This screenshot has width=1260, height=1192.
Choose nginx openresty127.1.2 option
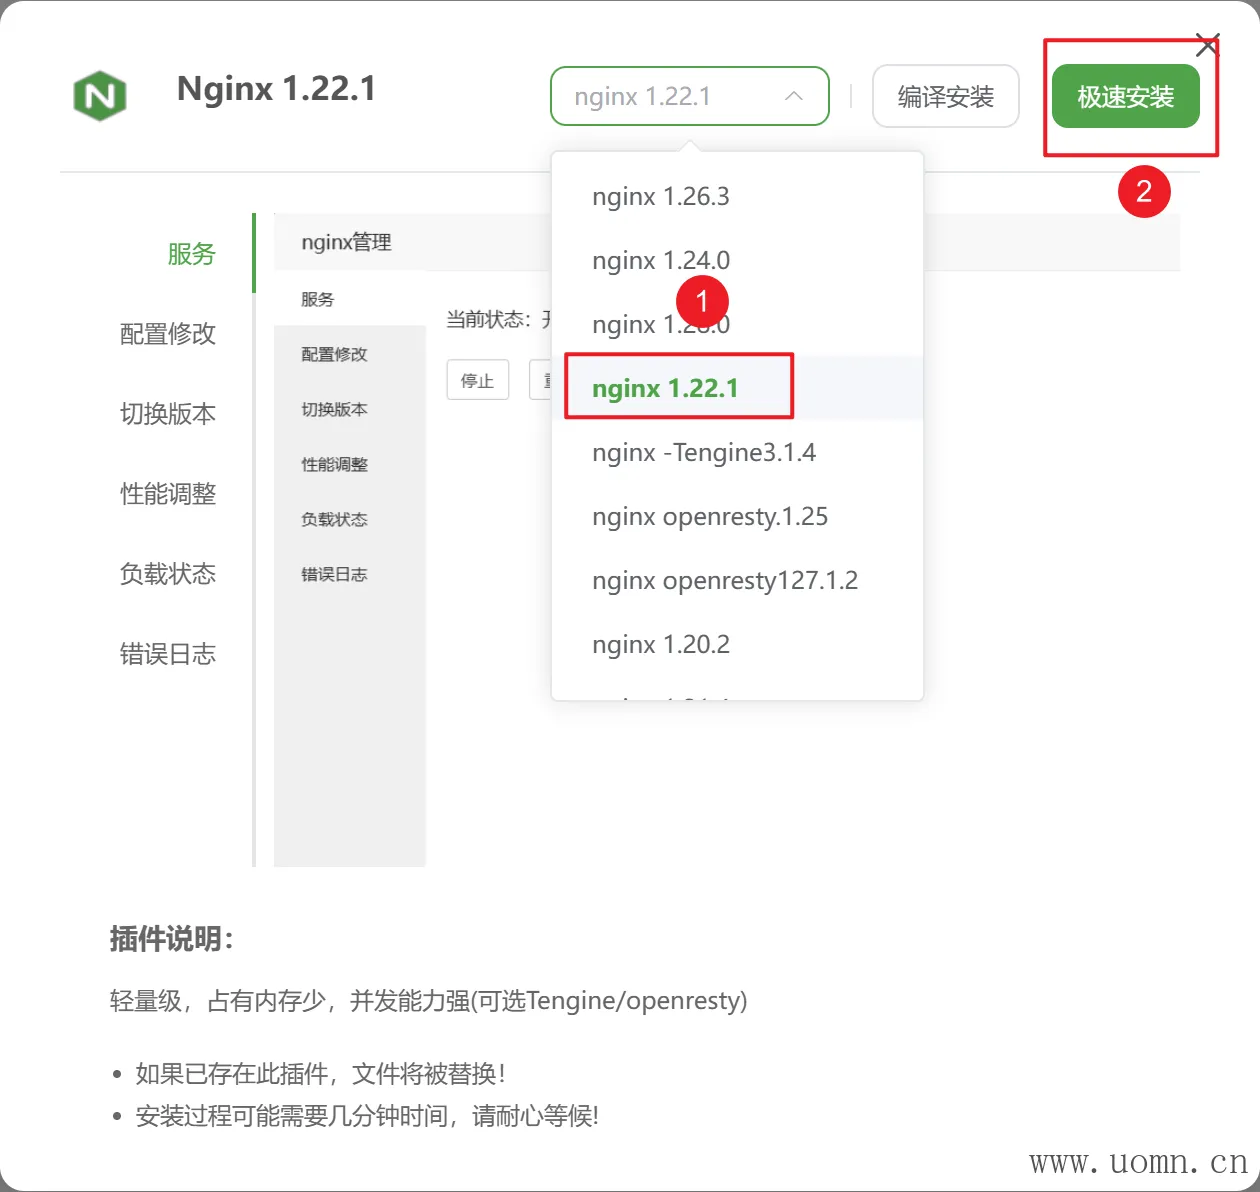725,581
